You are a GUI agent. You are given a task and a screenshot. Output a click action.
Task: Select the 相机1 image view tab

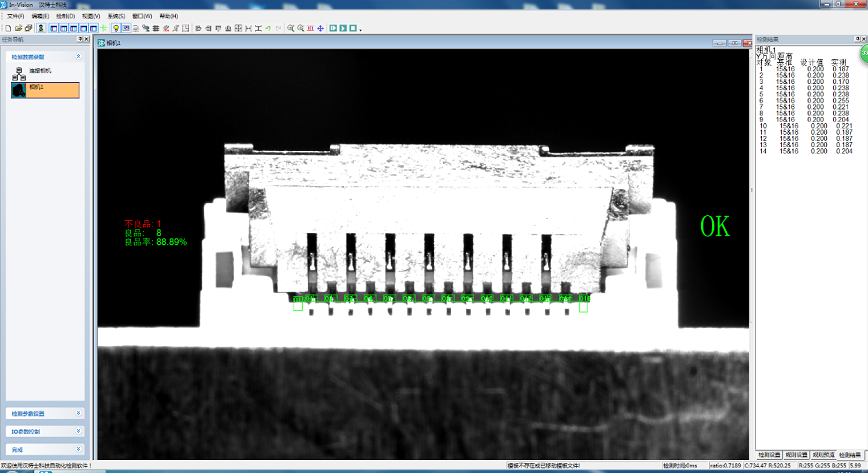coord(111,43)
